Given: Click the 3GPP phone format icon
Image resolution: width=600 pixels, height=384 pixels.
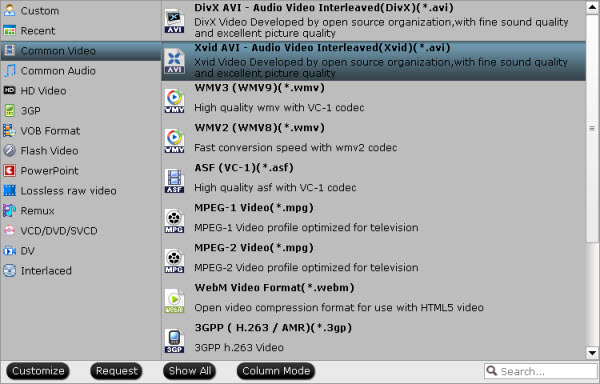Looking at the screenshot, I should (174, 341).
